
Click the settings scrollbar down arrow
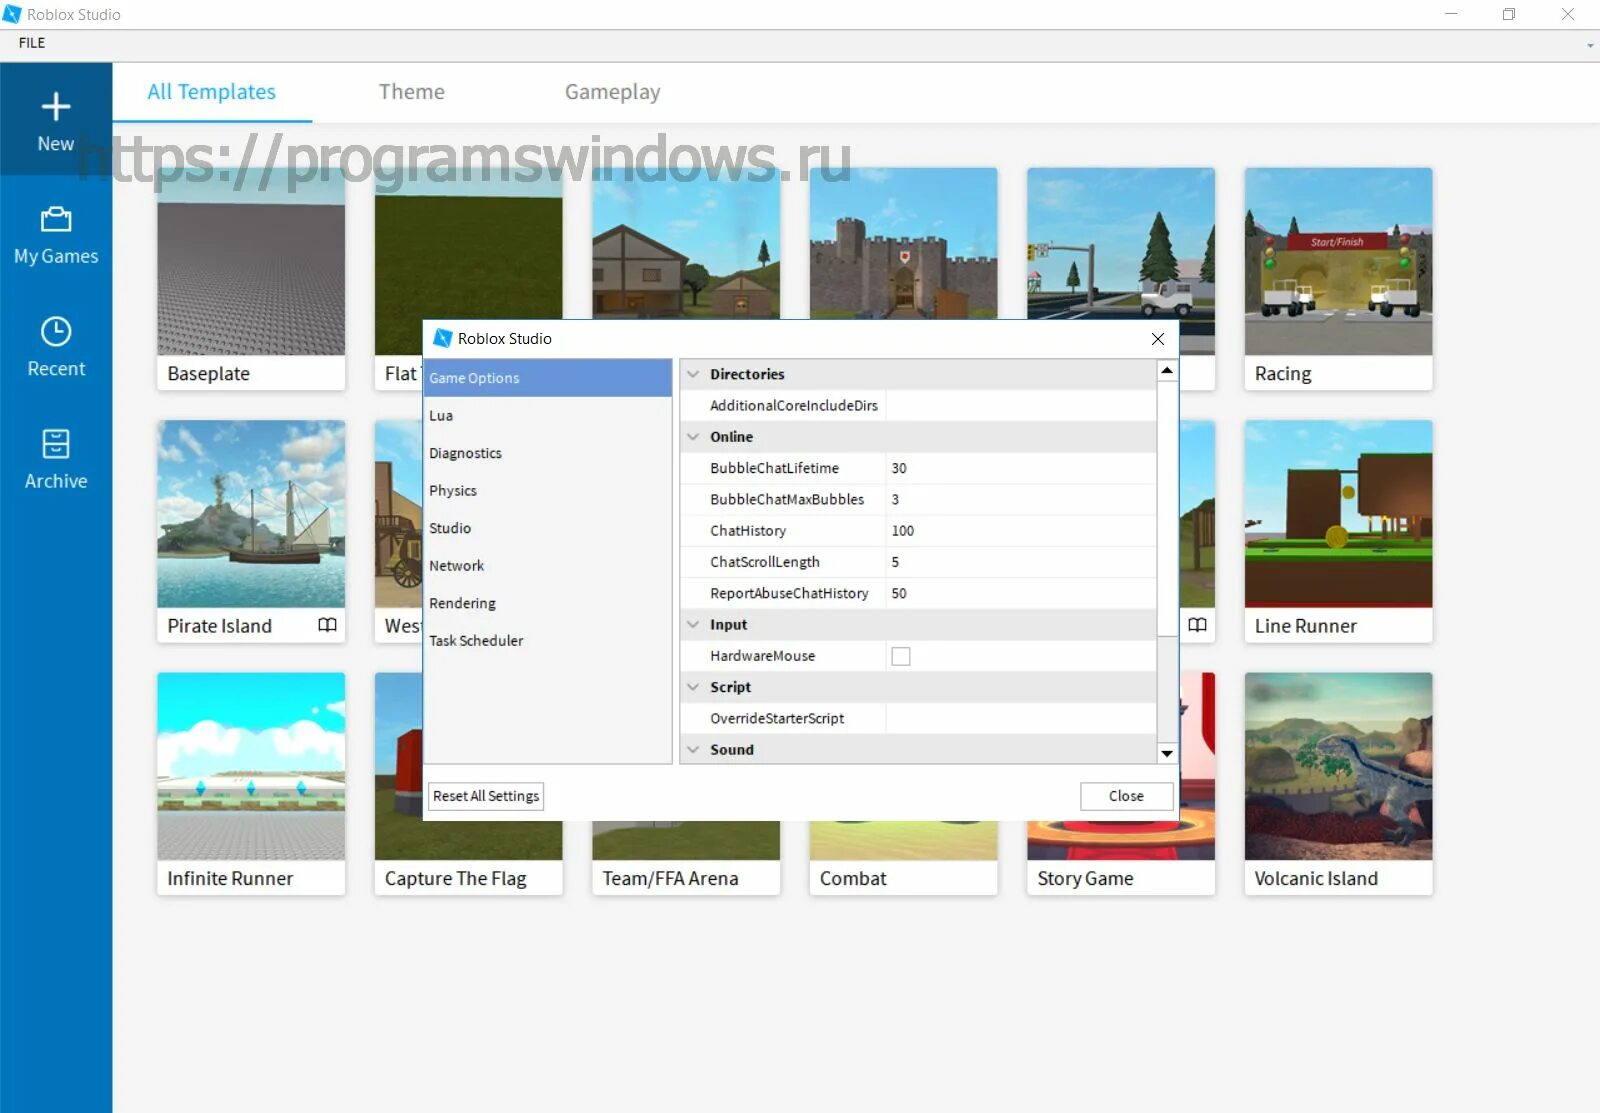tap(1167, 753)
